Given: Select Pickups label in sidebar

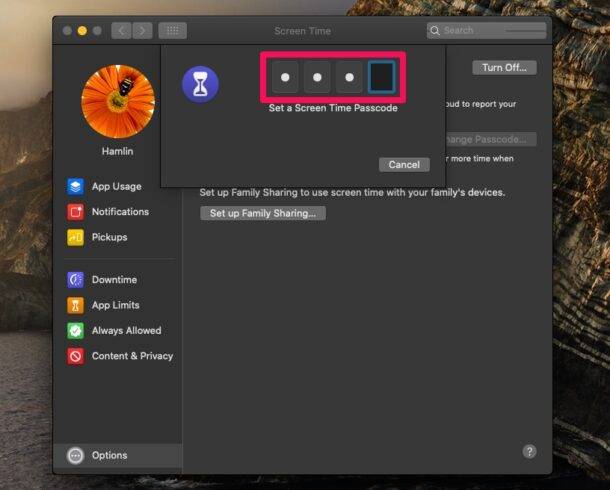Looking at the screenshot, I should click(x=109, y=237).
